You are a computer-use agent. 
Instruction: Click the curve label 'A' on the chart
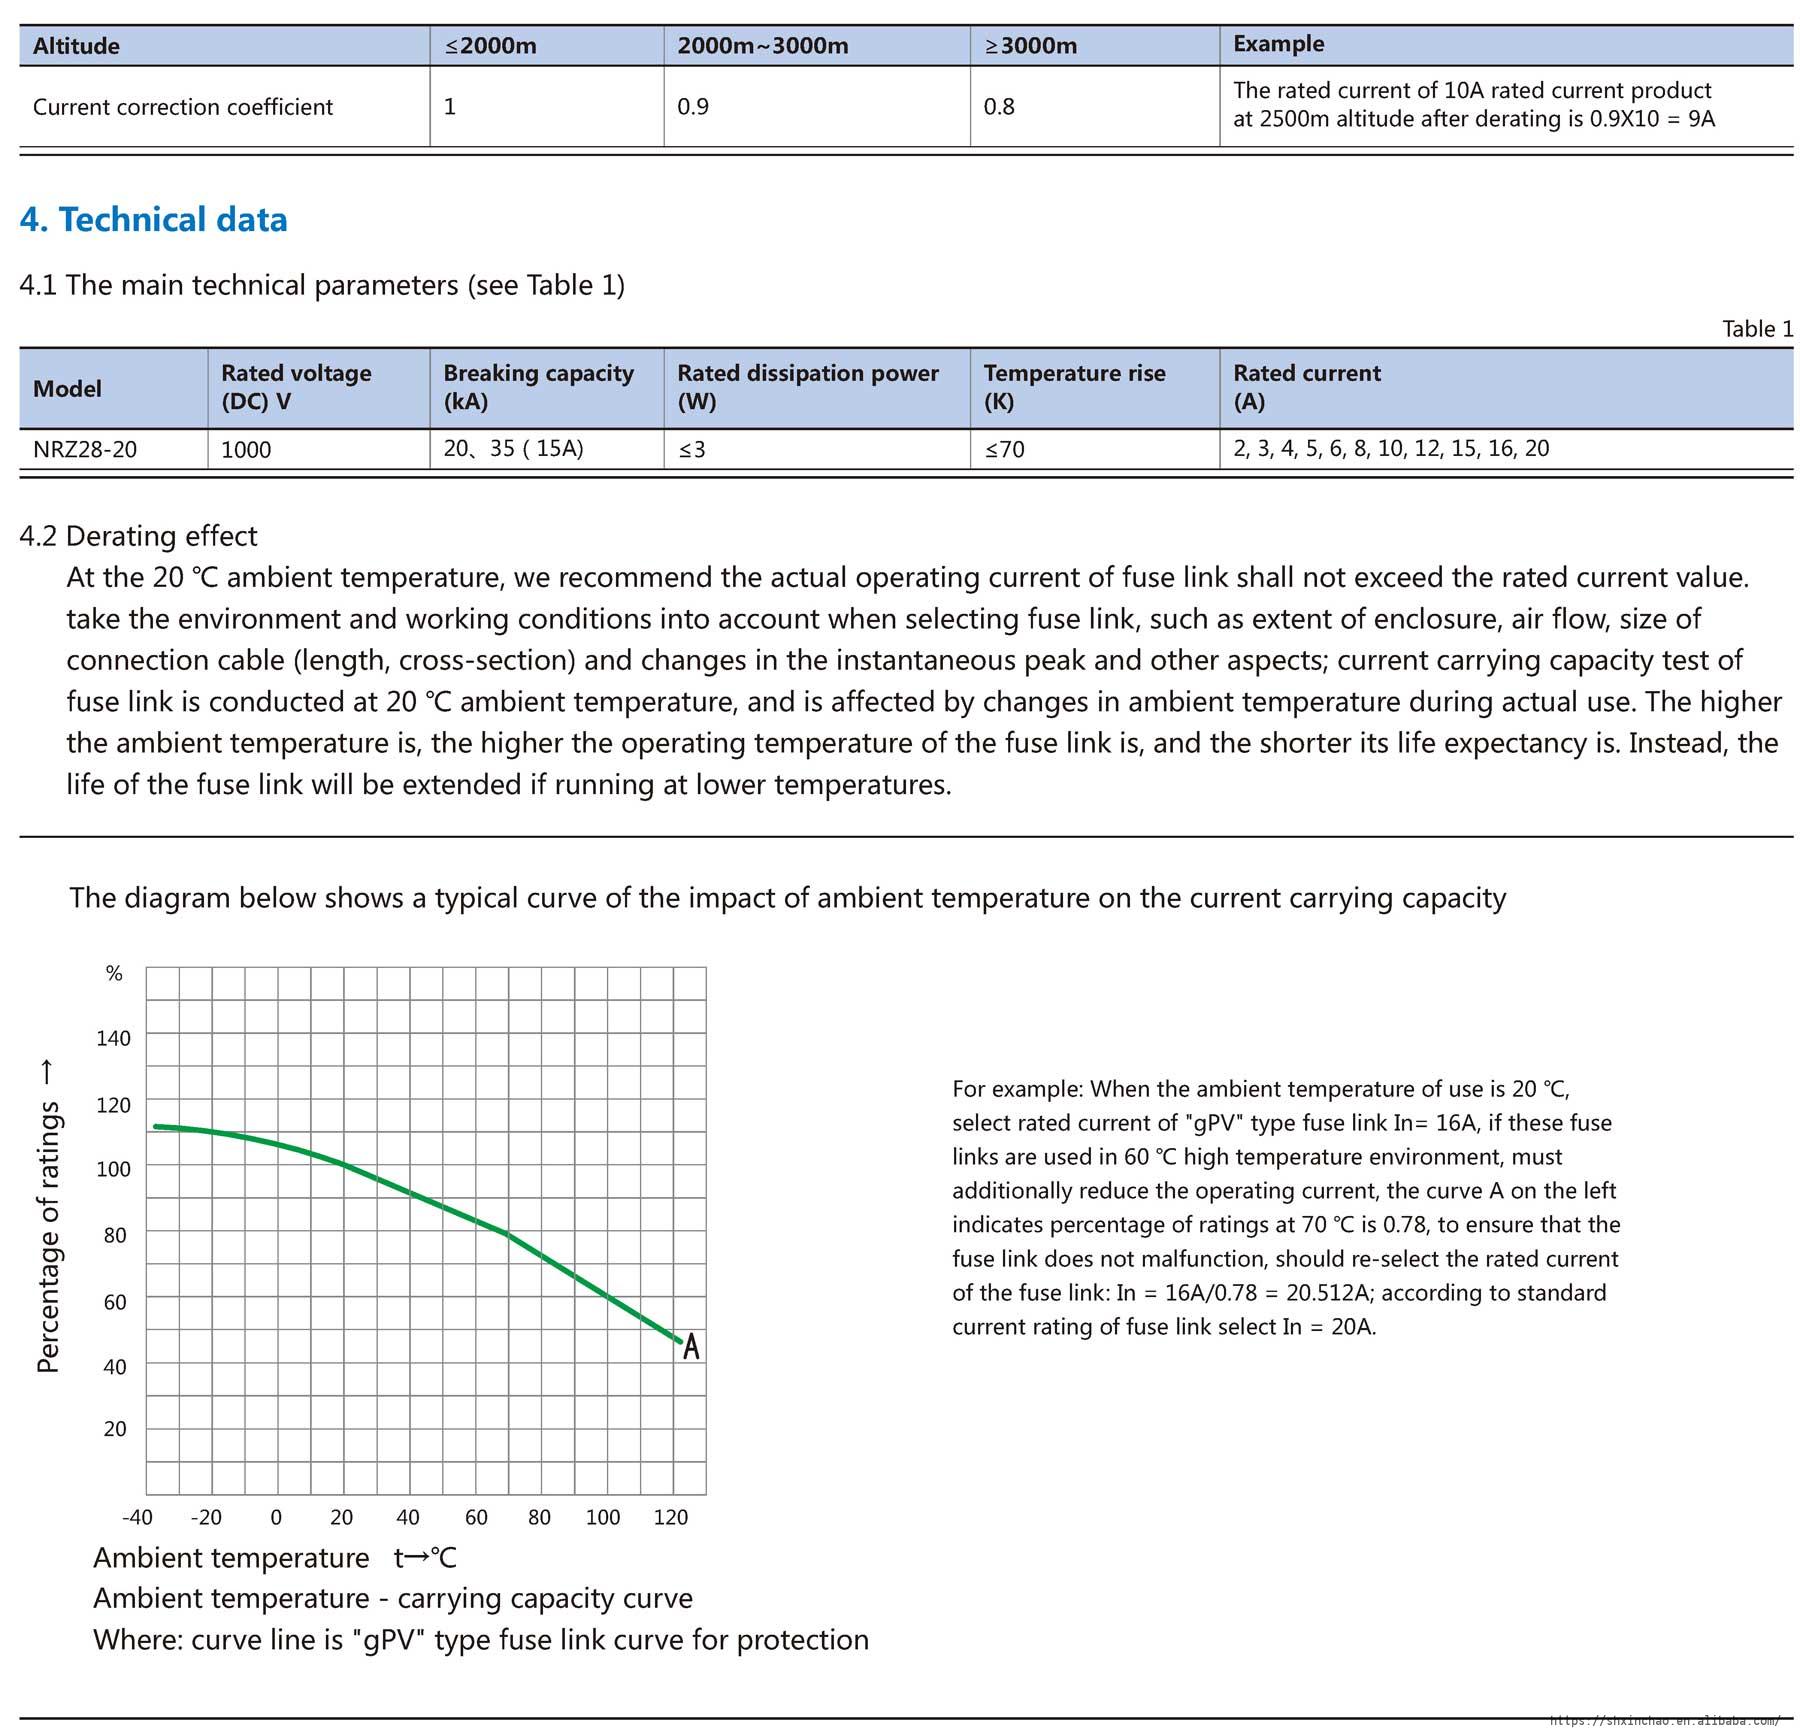(690, 1347)
